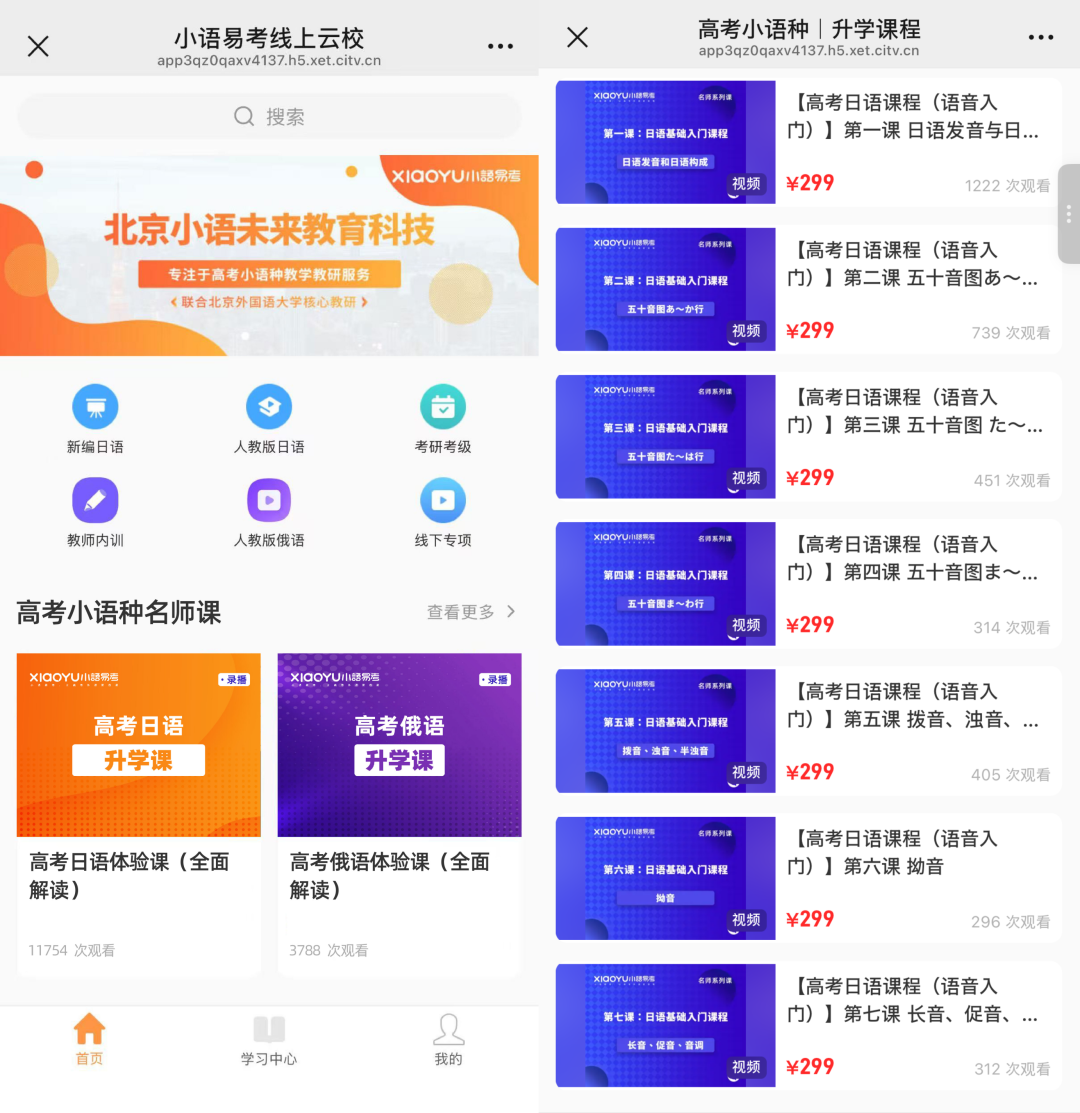1080x1113 pixels.
Task: Click 小语易考线上云校 page URL text
Action: click(x=269, y=61)
